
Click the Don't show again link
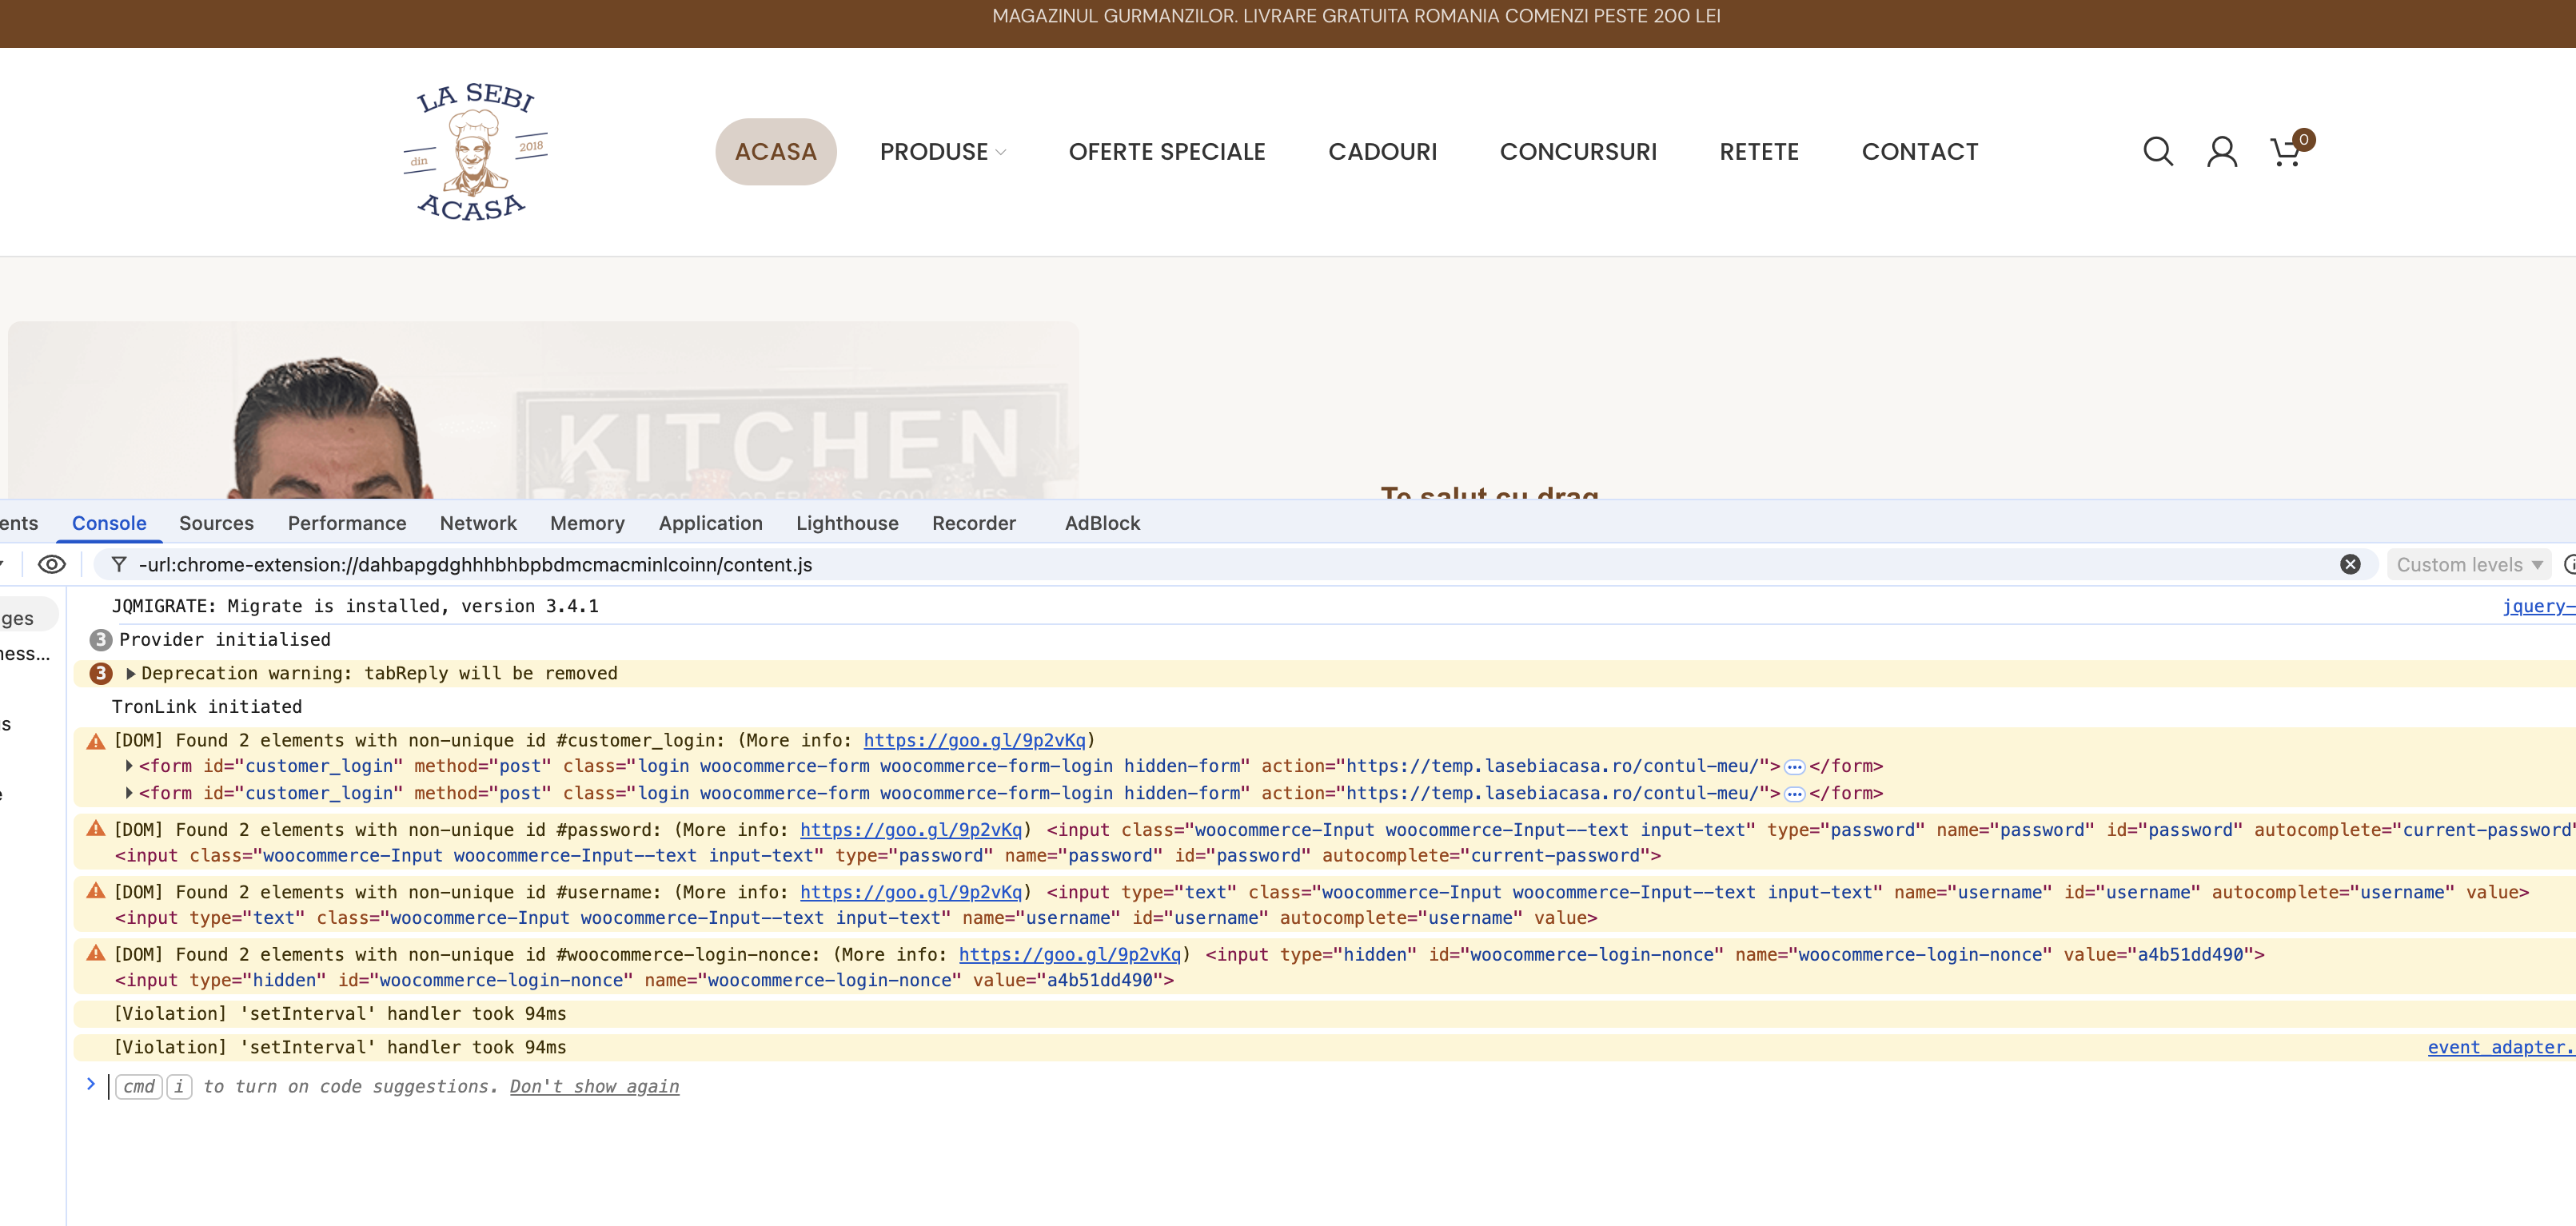(x=594, y=1086)
